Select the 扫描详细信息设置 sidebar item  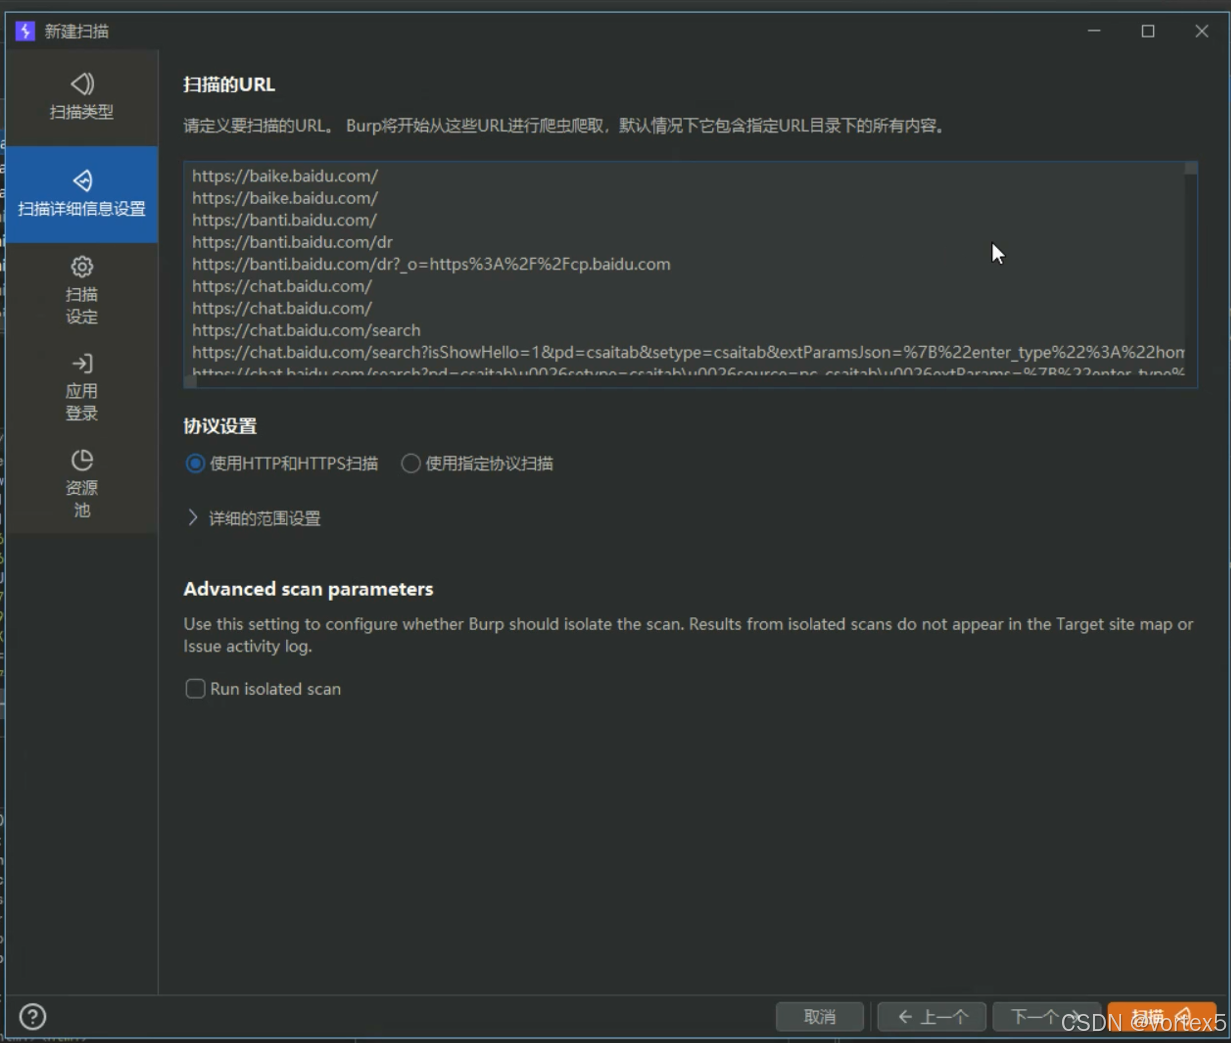coord(82,194)
